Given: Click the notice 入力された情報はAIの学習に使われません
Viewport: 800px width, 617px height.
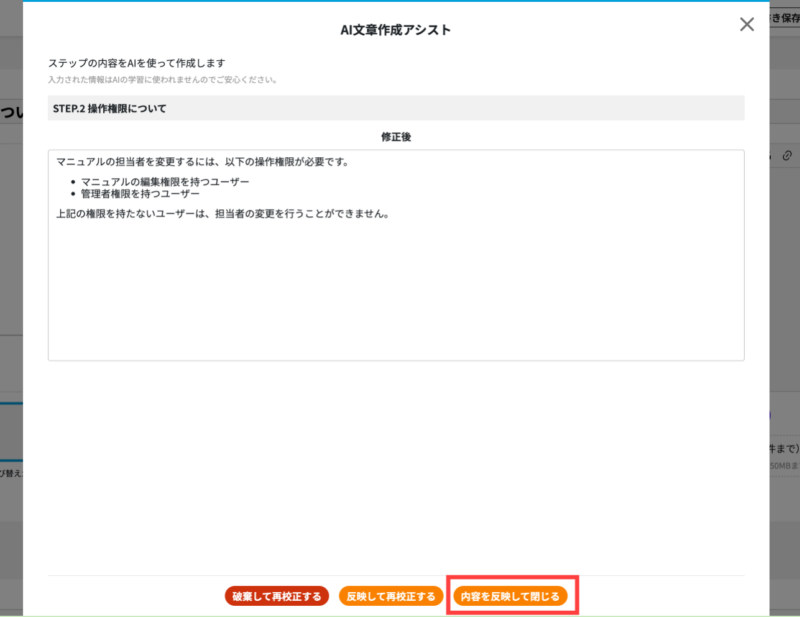Looking at the screenshot, I should [163, 80].
